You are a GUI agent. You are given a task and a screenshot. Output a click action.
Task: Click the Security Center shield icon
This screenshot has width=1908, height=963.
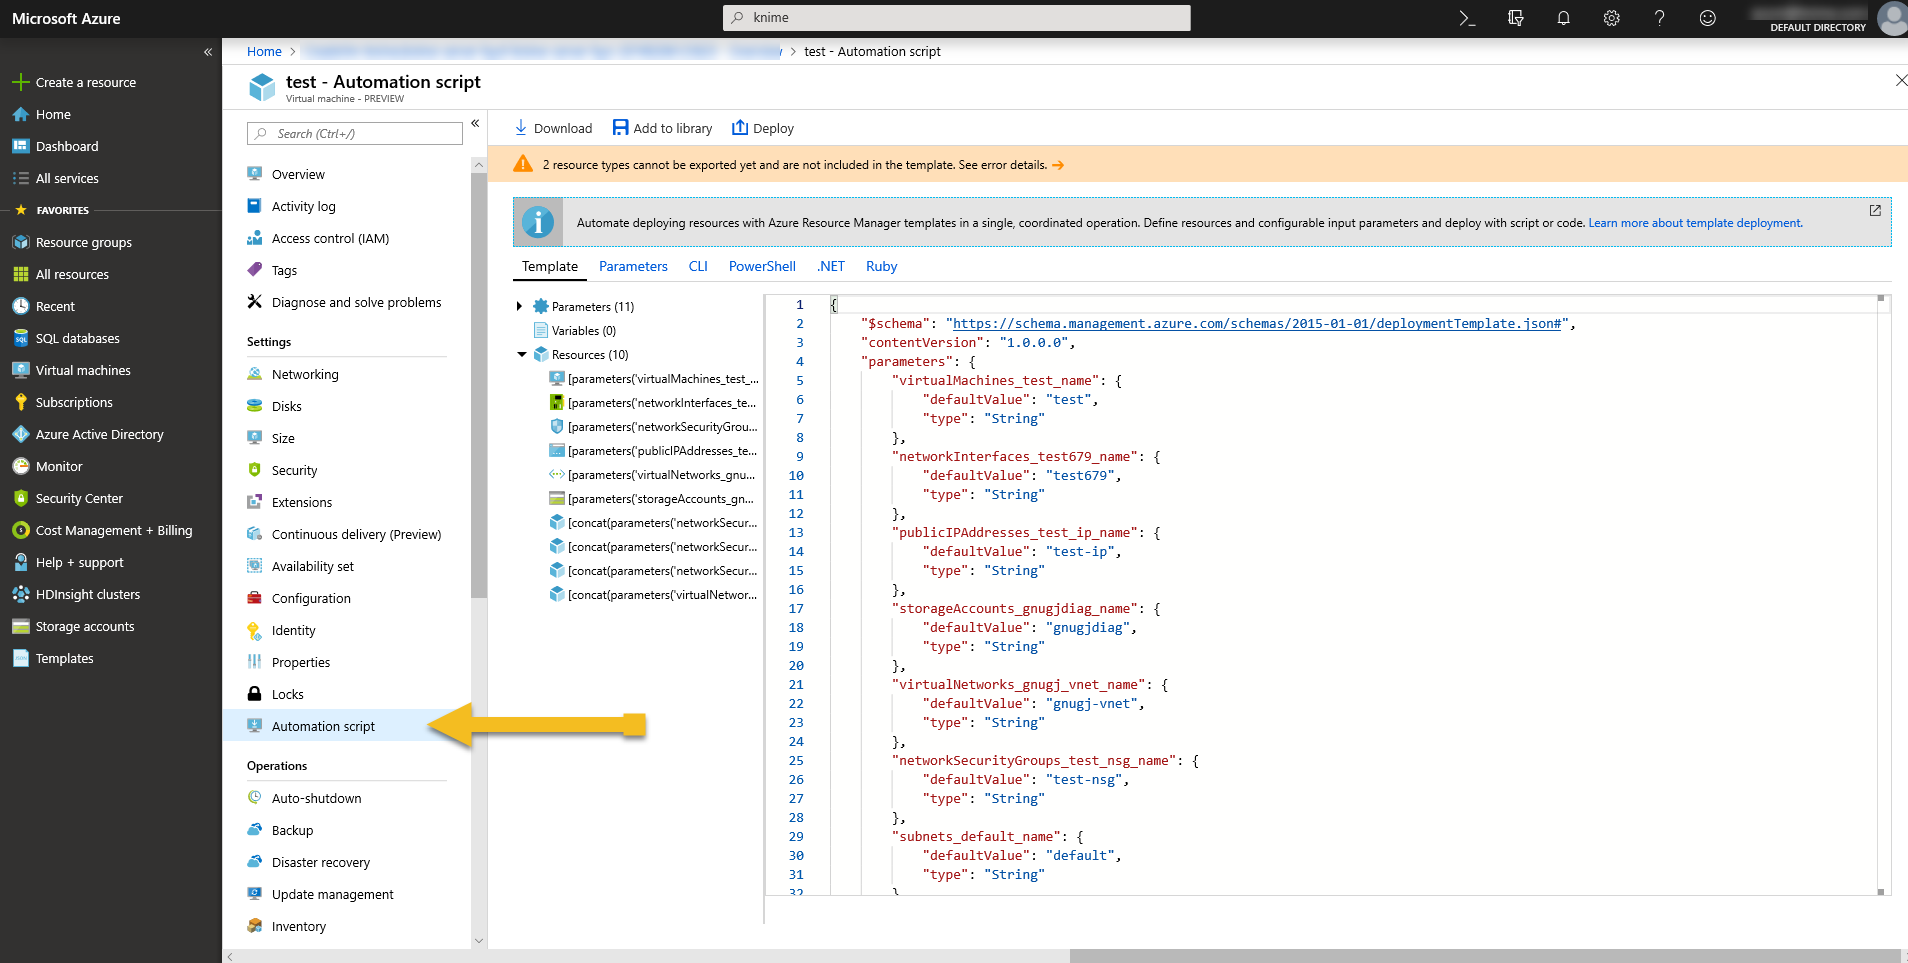point(20,498)
